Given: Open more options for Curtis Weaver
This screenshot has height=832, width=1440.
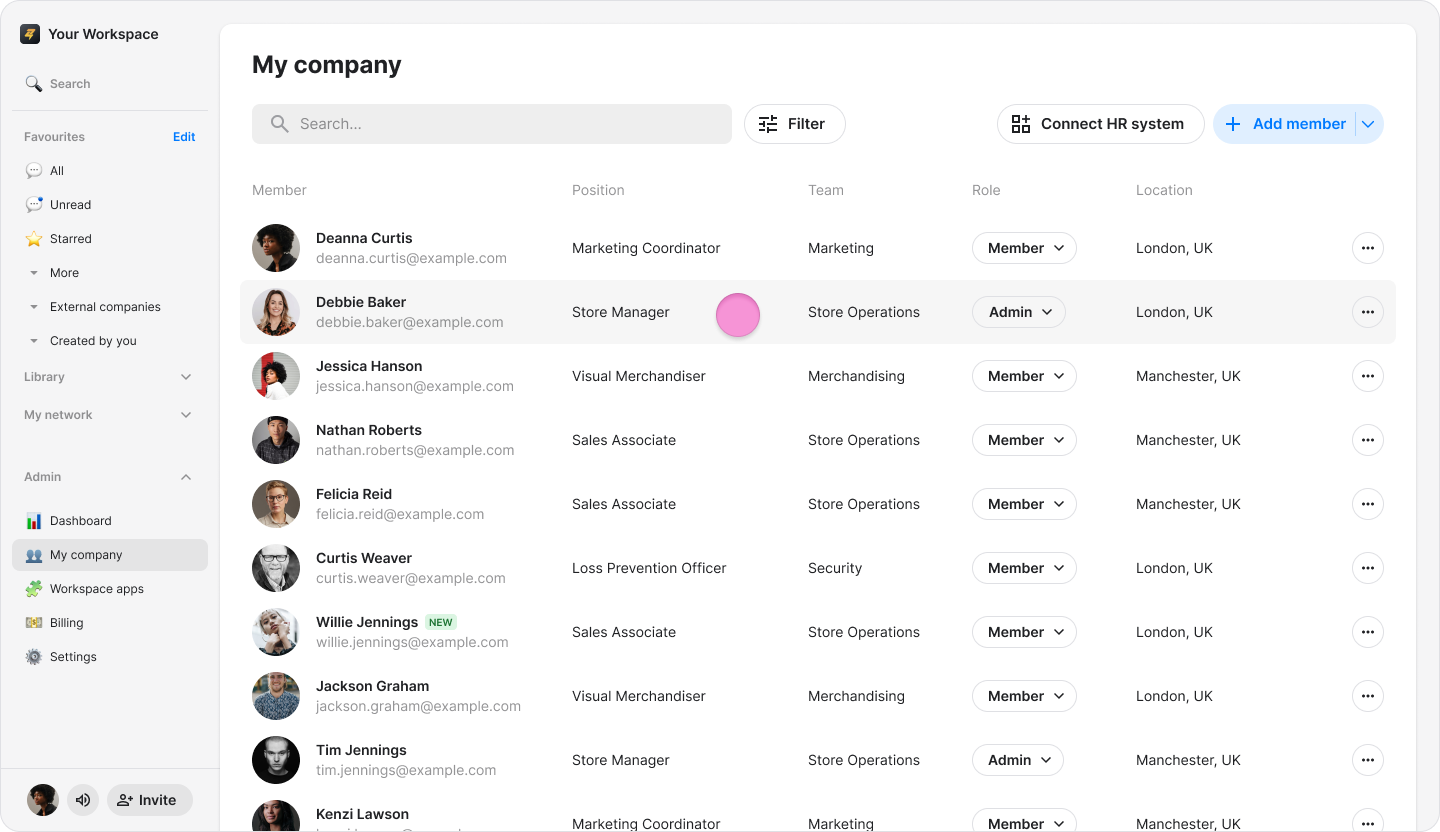Looking at the screenshot, I should point(1367,568).
